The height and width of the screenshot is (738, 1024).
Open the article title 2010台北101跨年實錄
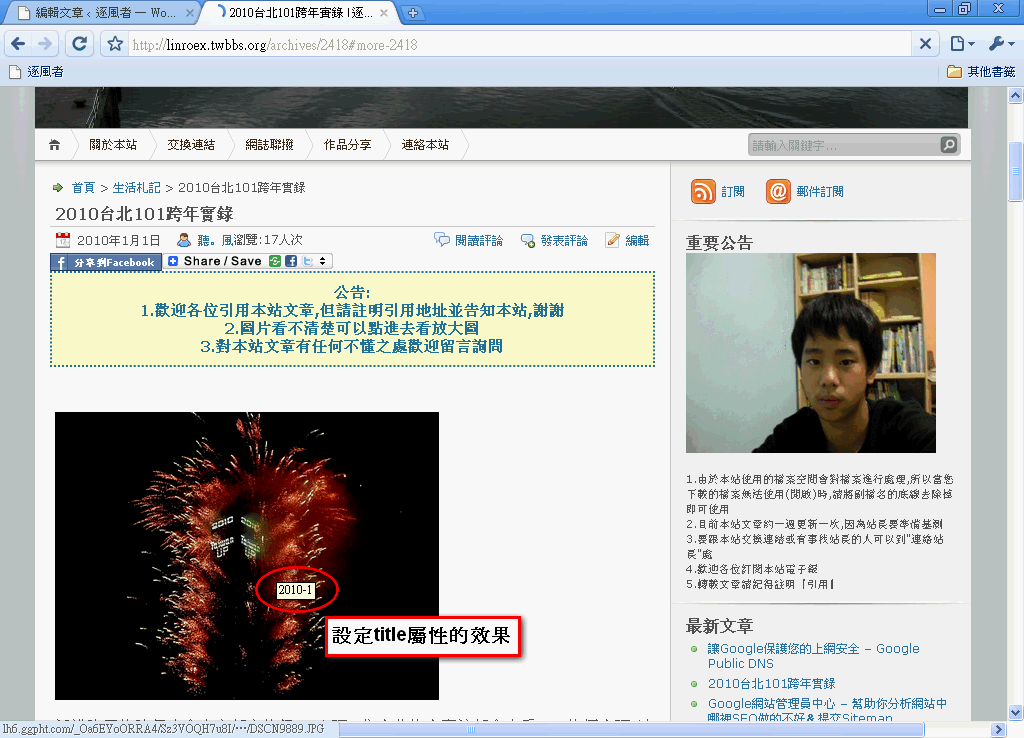tap(144, 214)
